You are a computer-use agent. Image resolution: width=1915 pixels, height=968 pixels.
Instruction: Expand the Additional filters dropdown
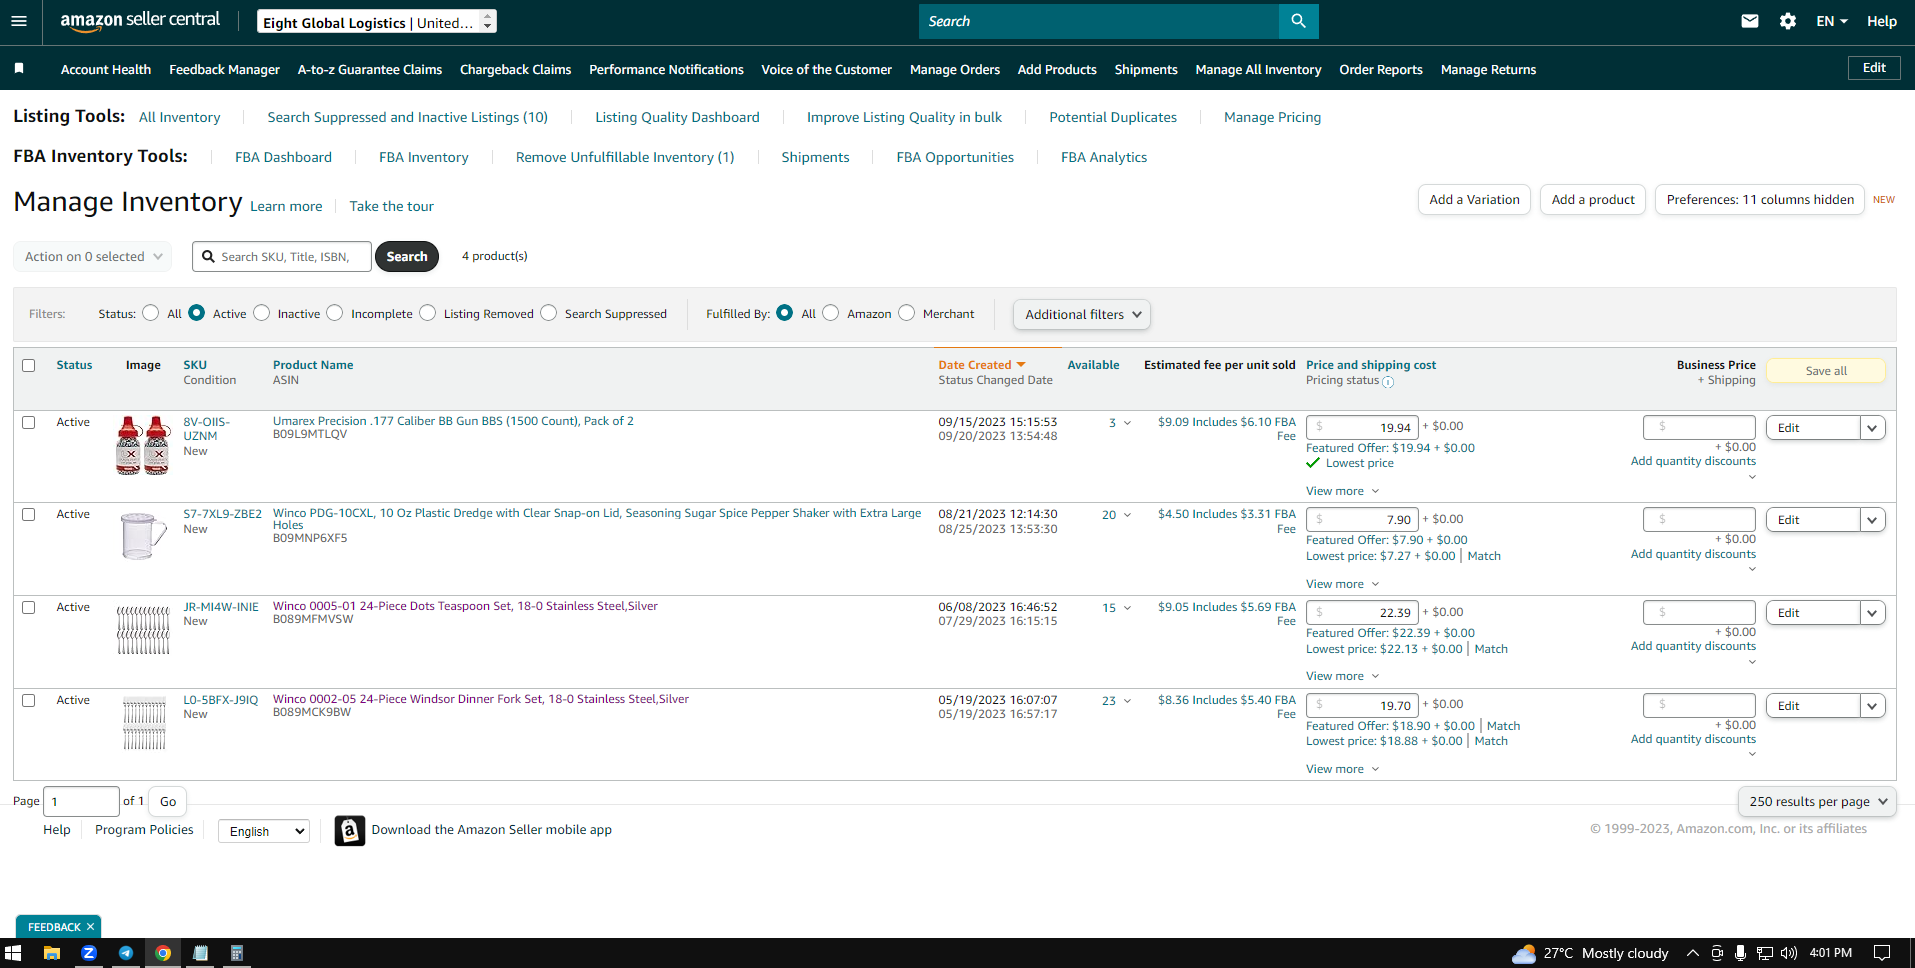point(1082,314)
